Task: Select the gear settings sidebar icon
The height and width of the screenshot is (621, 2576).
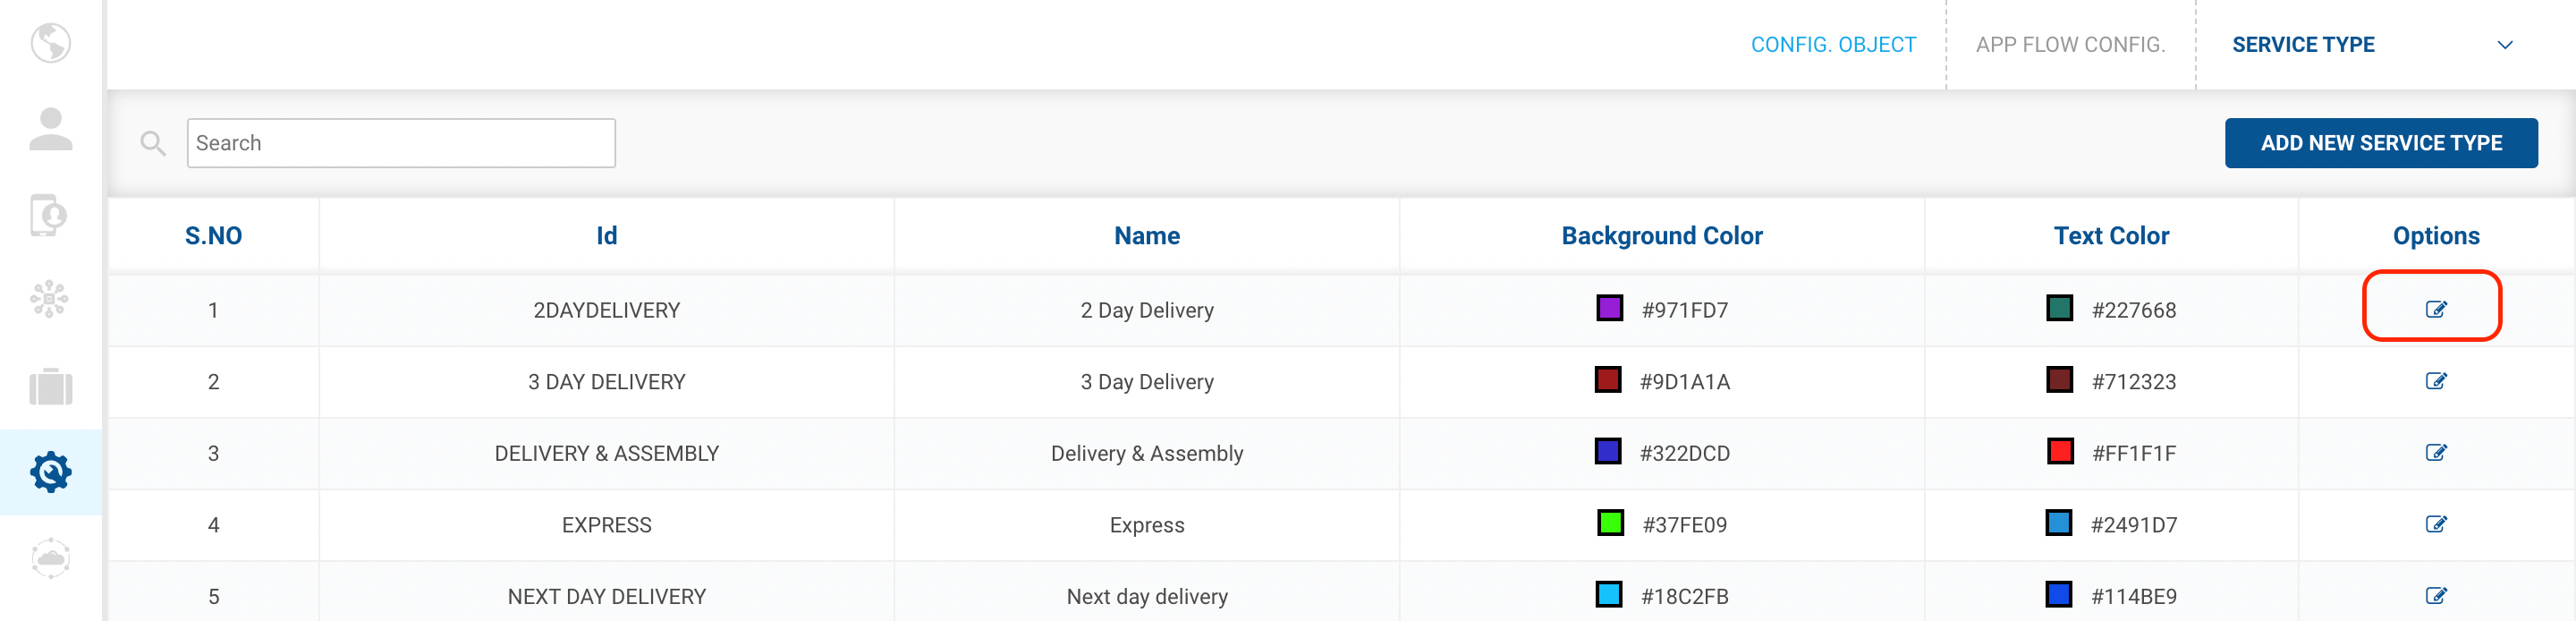Action: (x=50, y=472)
